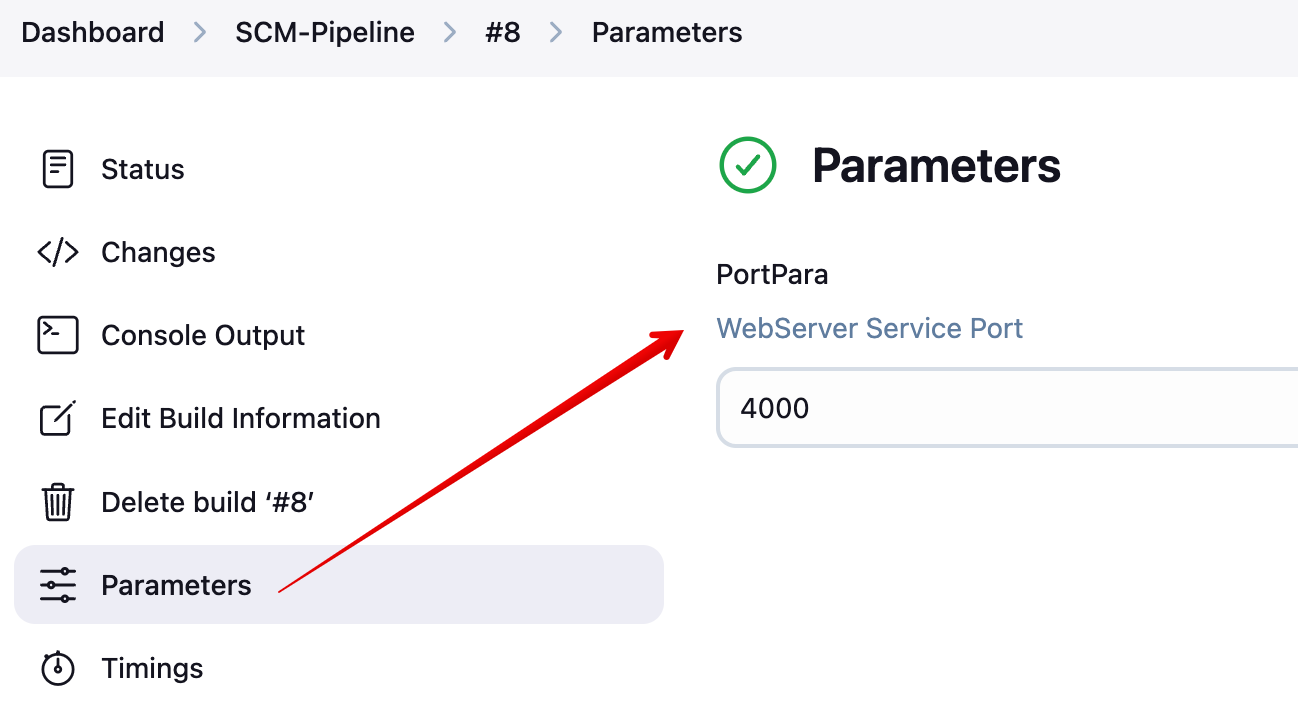Click the Parameters breadcrumb item
This screenshot has height=706, width=1298.
click(x=667, y=33)
